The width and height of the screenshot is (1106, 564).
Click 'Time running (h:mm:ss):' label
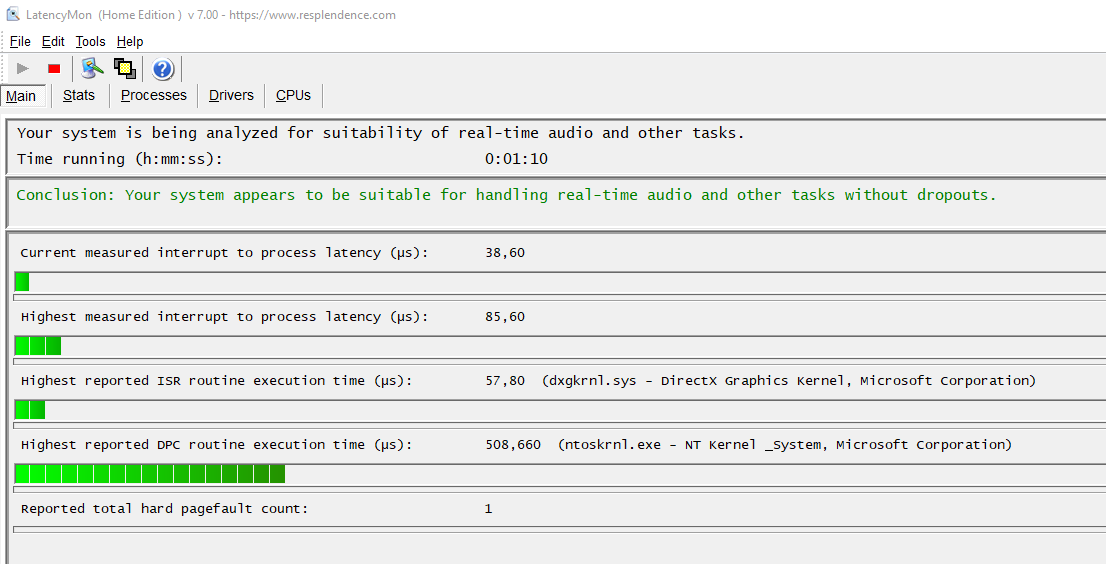[119, 159]
